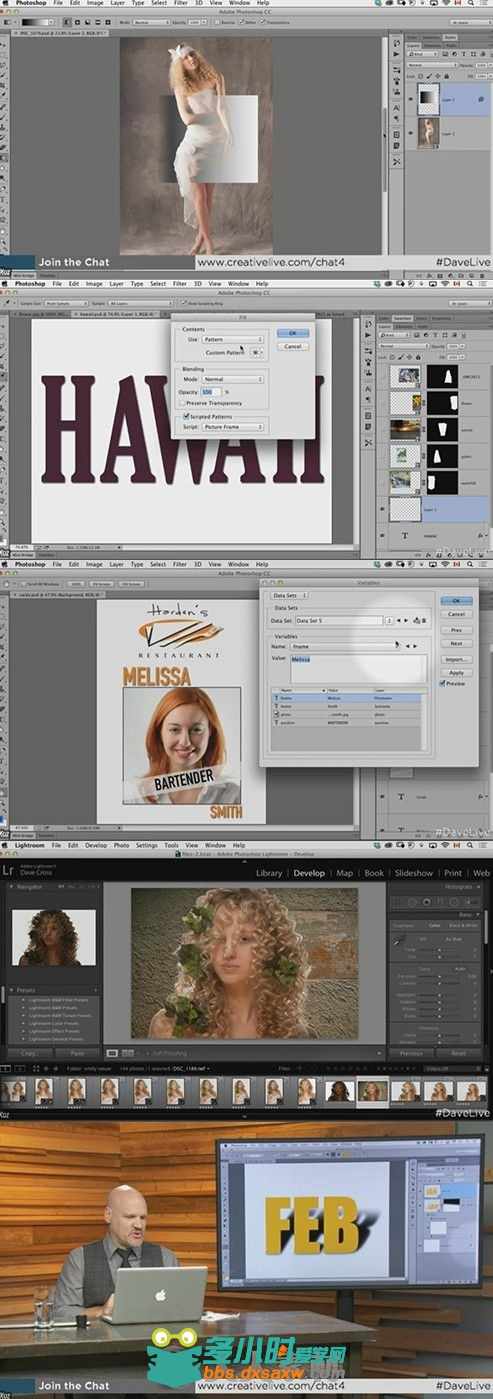Go to previous data set with left arrow icon
Image resolution: width=493 pixels, height=1399 pixels.
(397, 621)
